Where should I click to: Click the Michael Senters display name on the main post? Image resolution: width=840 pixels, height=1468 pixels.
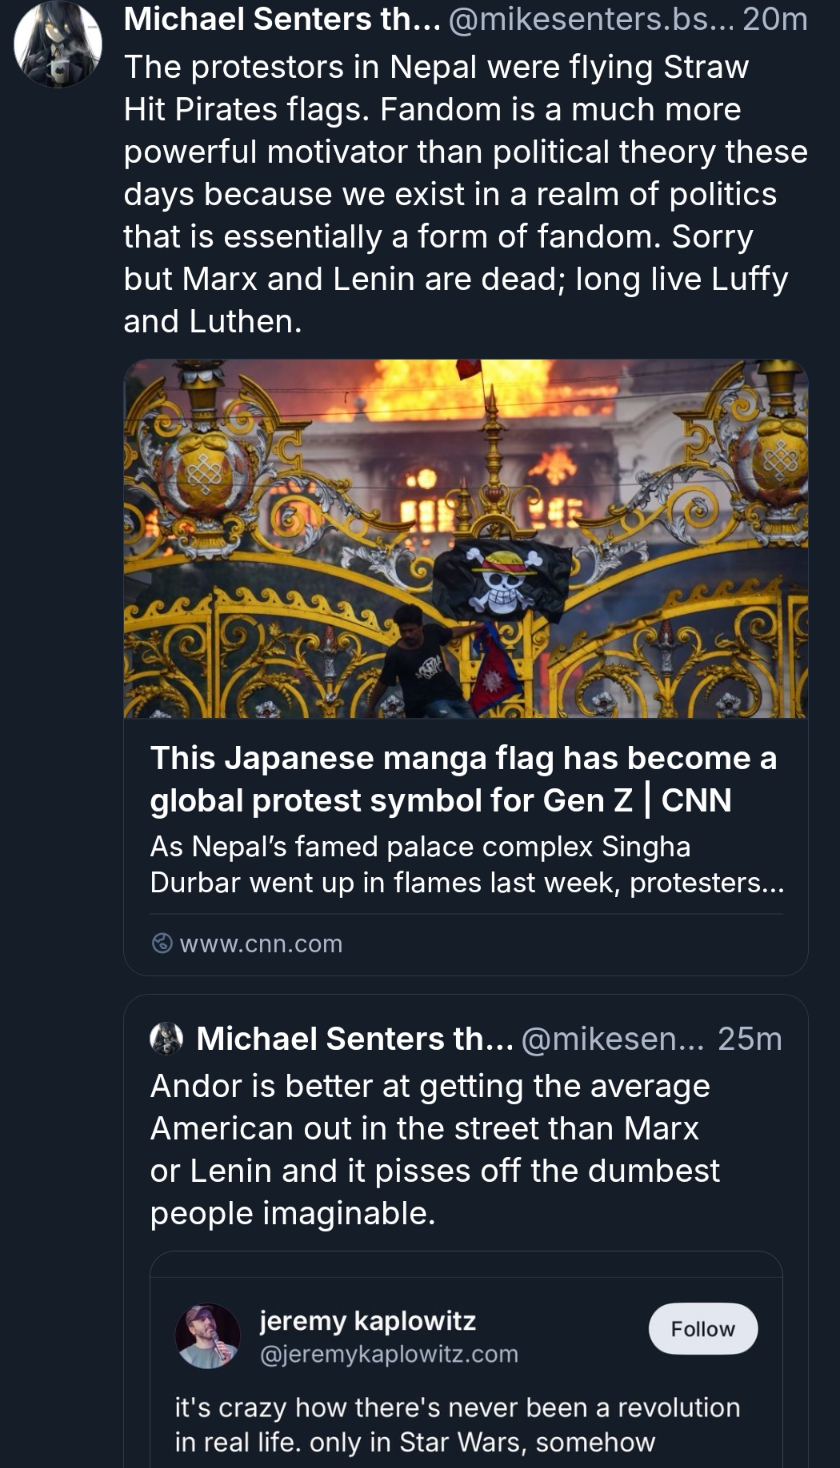click(281, 19)
